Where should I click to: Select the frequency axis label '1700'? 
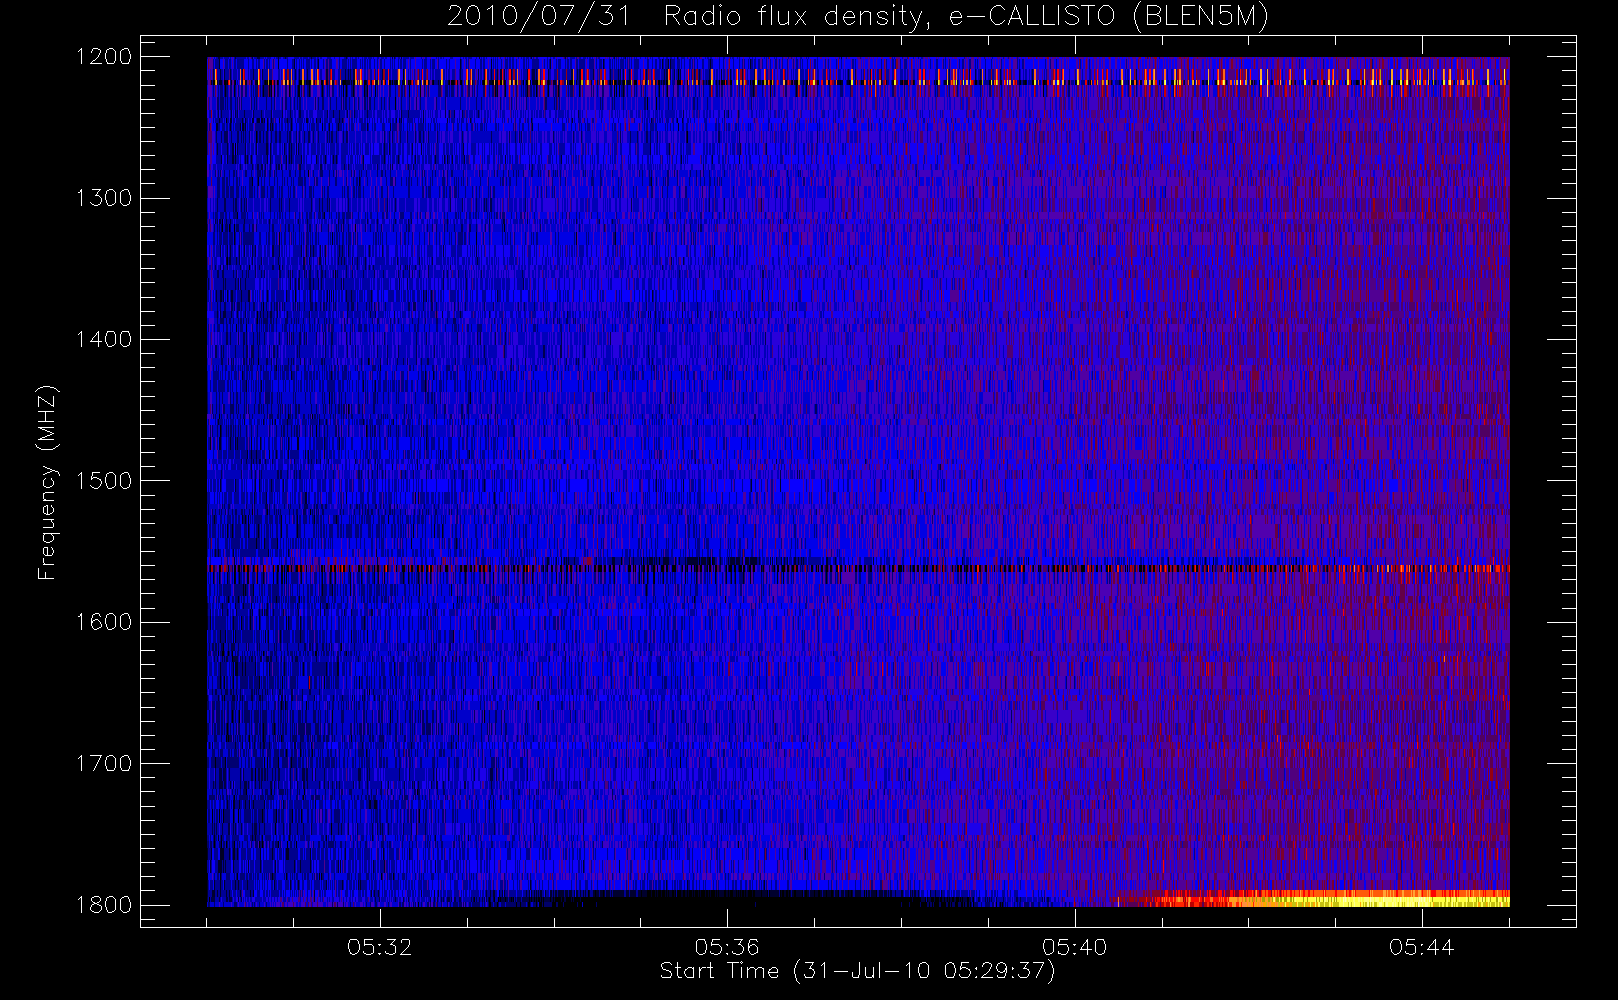click(x=104, y=763)
